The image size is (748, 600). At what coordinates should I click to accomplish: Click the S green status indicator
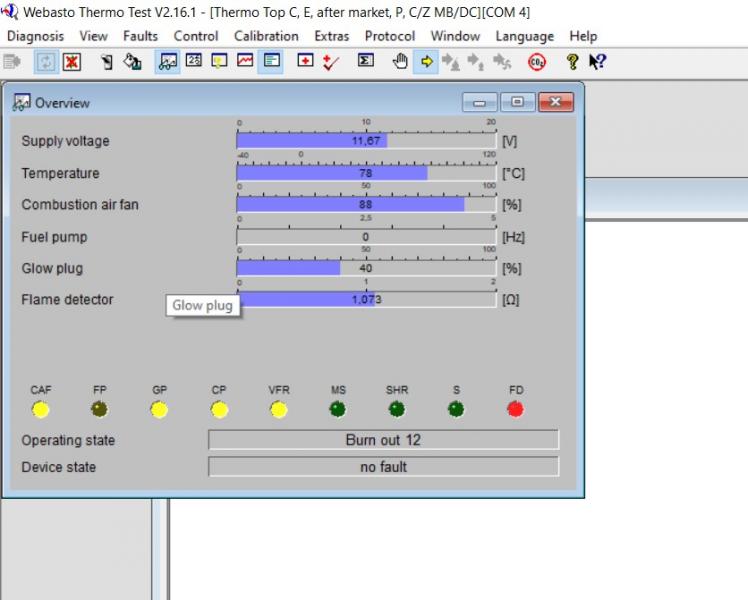pyautogui.click(x=456, y=409)
